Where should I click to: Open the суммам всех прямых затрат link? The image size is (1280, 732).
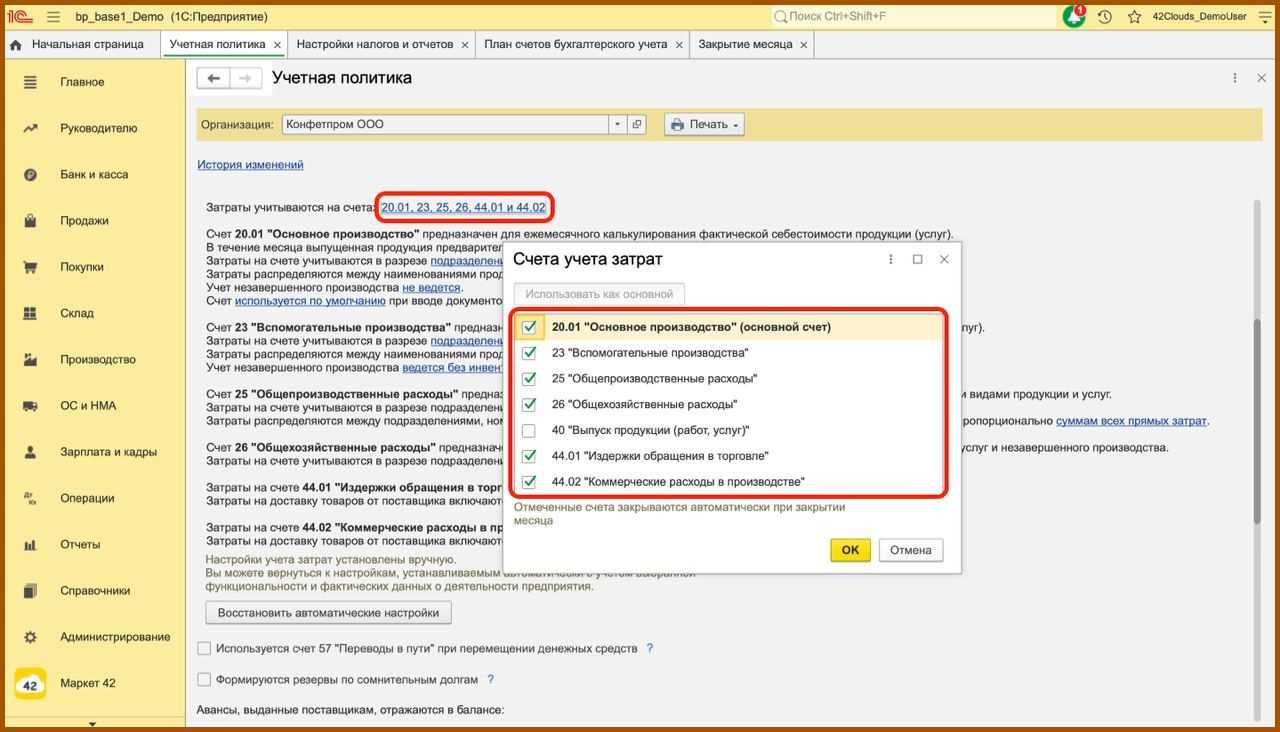click(x=1131, y=421)
